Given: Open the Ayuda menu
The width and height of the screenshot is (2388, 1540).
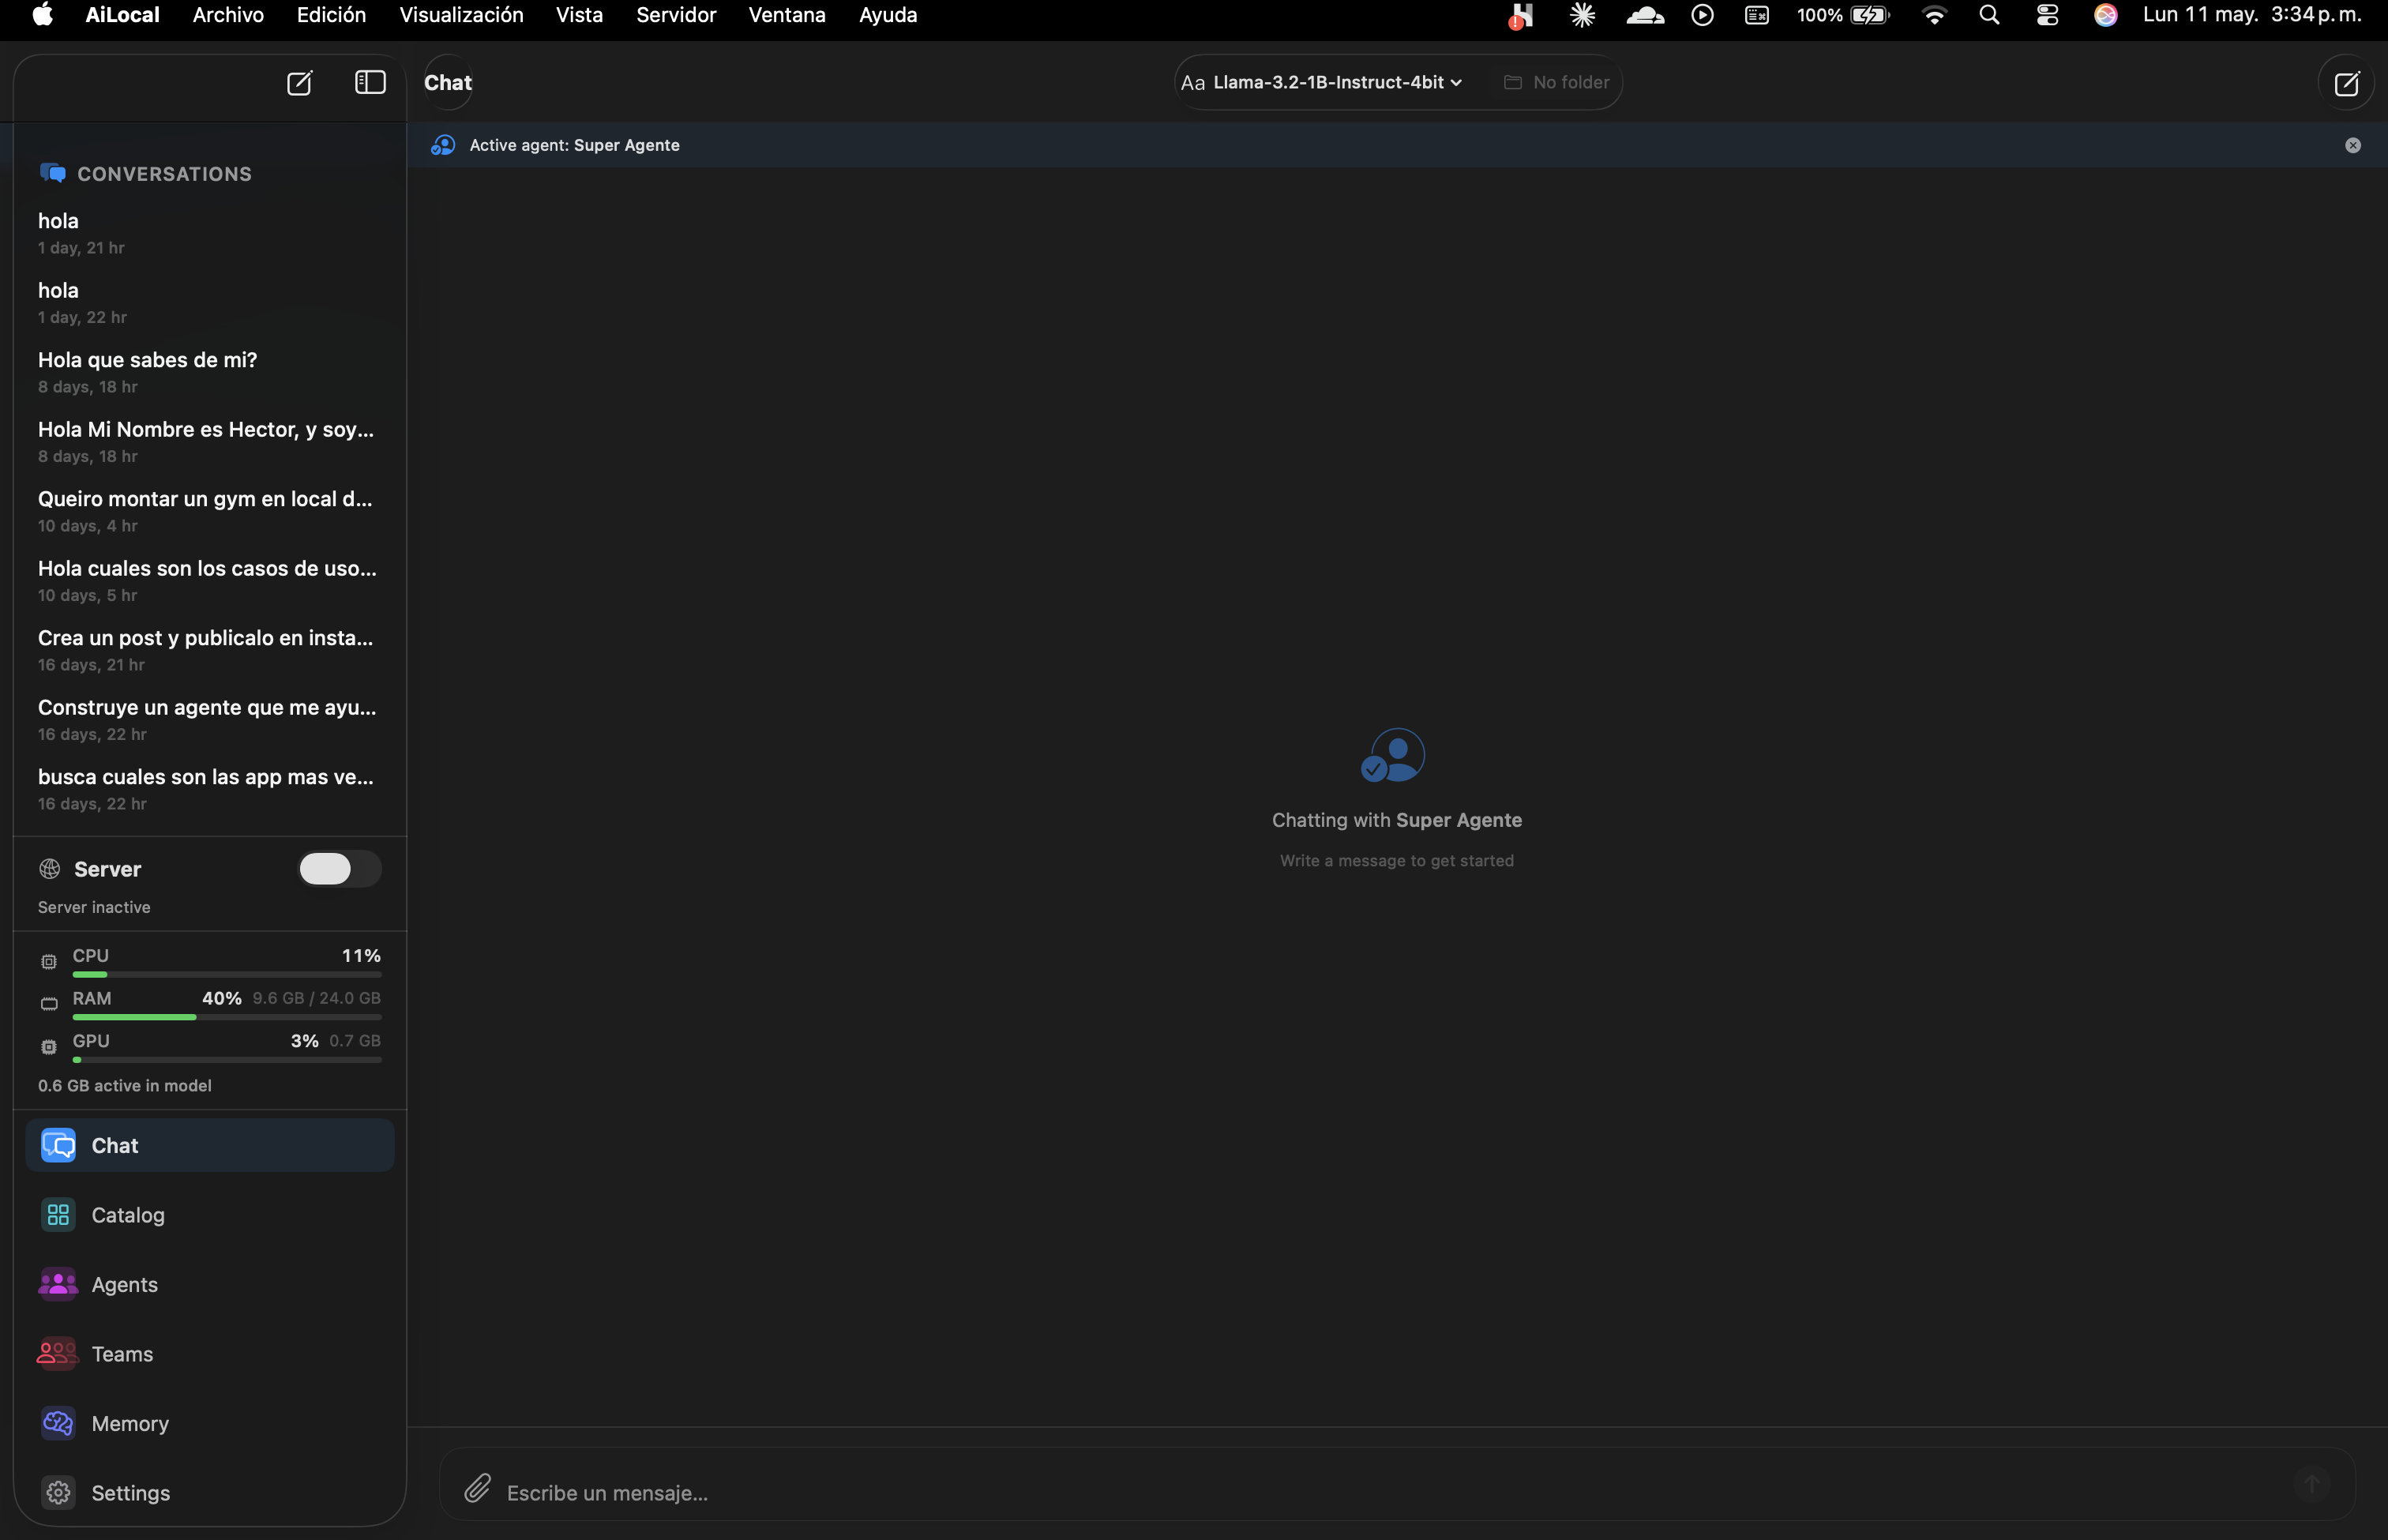Looking at the screenshot, I should [x=888, y=15].
